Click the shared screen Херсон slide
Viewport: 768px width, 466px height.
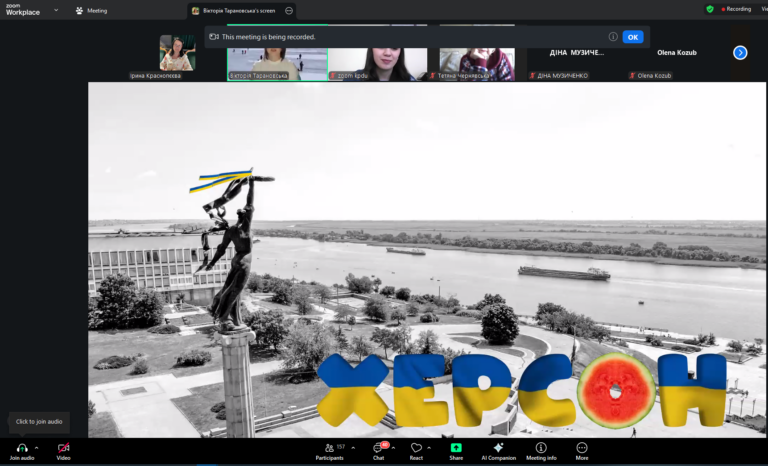[x=427, y=260]
